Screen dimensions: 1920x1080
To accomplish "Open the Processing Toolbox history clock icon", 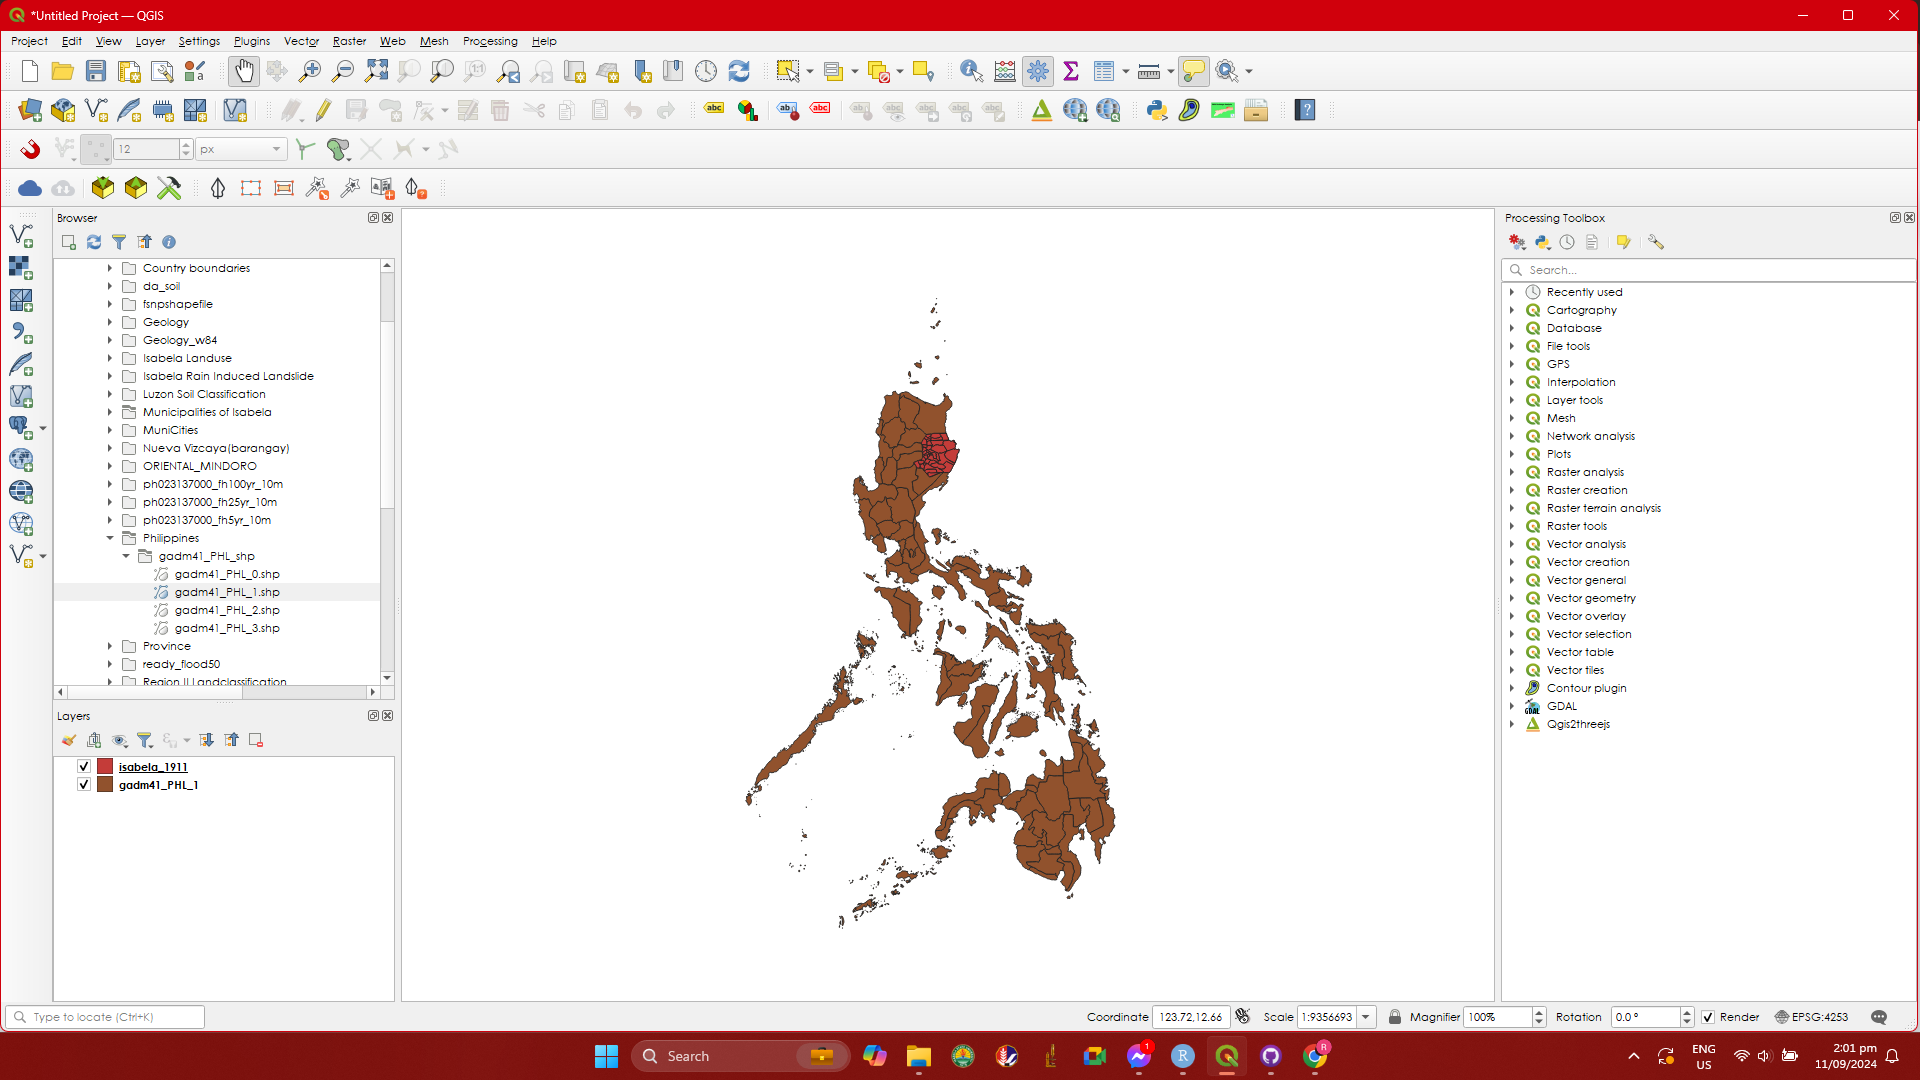I will click(x=1567, y=242).
